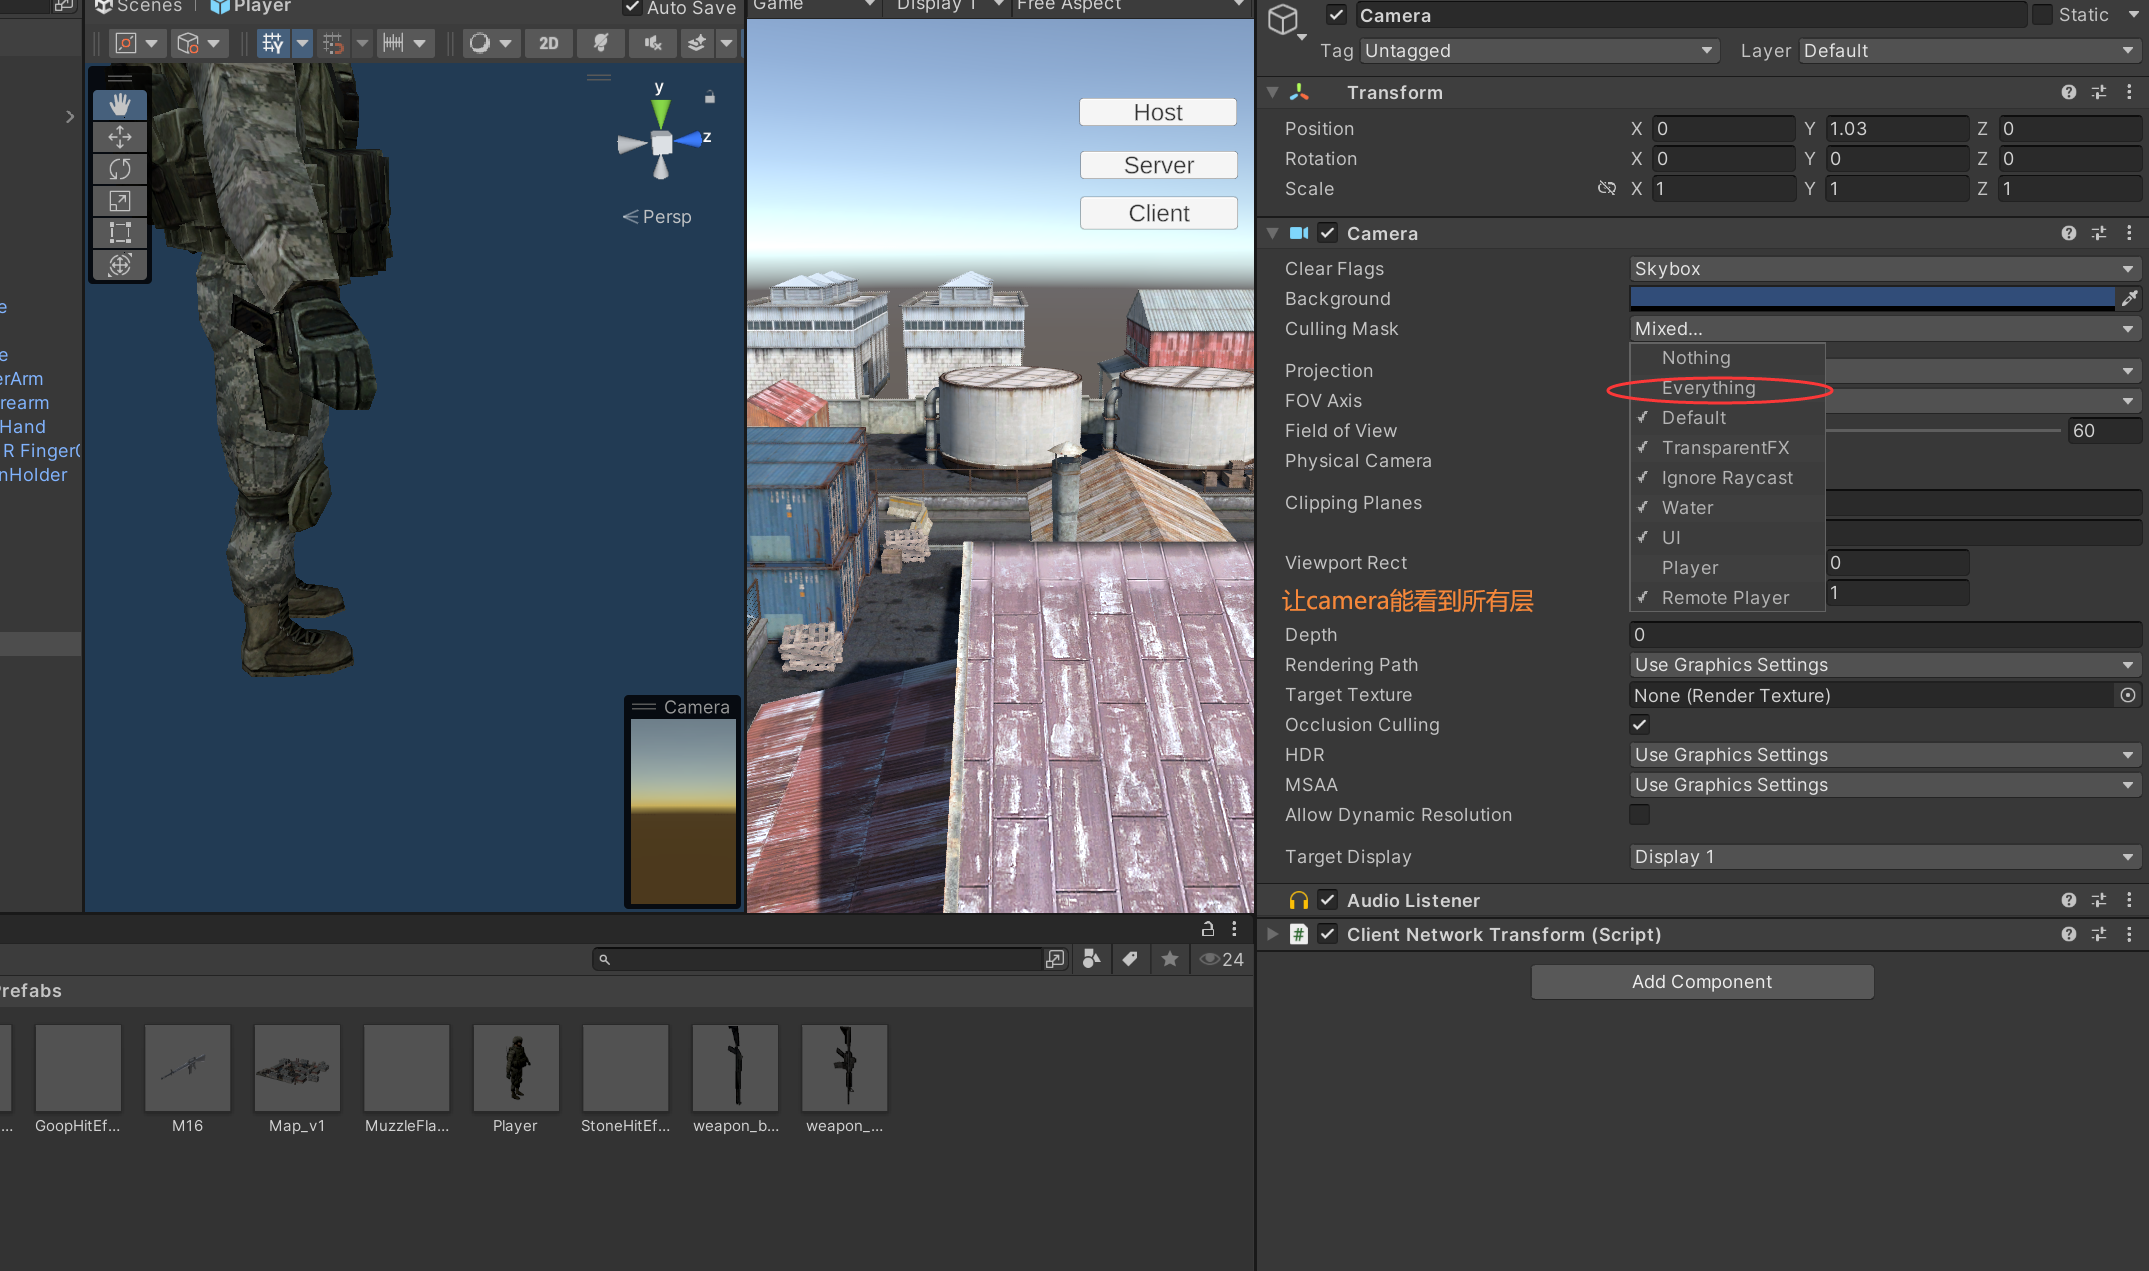Toggle Remote Player layer in culling mask
The height and width of the screenshot is (1271, 2149).
(1727, 598)
